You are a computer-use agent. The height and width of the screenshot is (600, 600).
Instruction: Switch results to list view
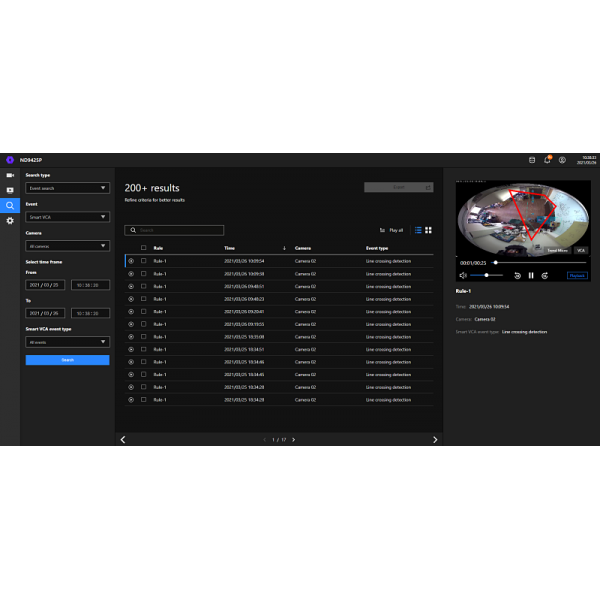point(417,230)
